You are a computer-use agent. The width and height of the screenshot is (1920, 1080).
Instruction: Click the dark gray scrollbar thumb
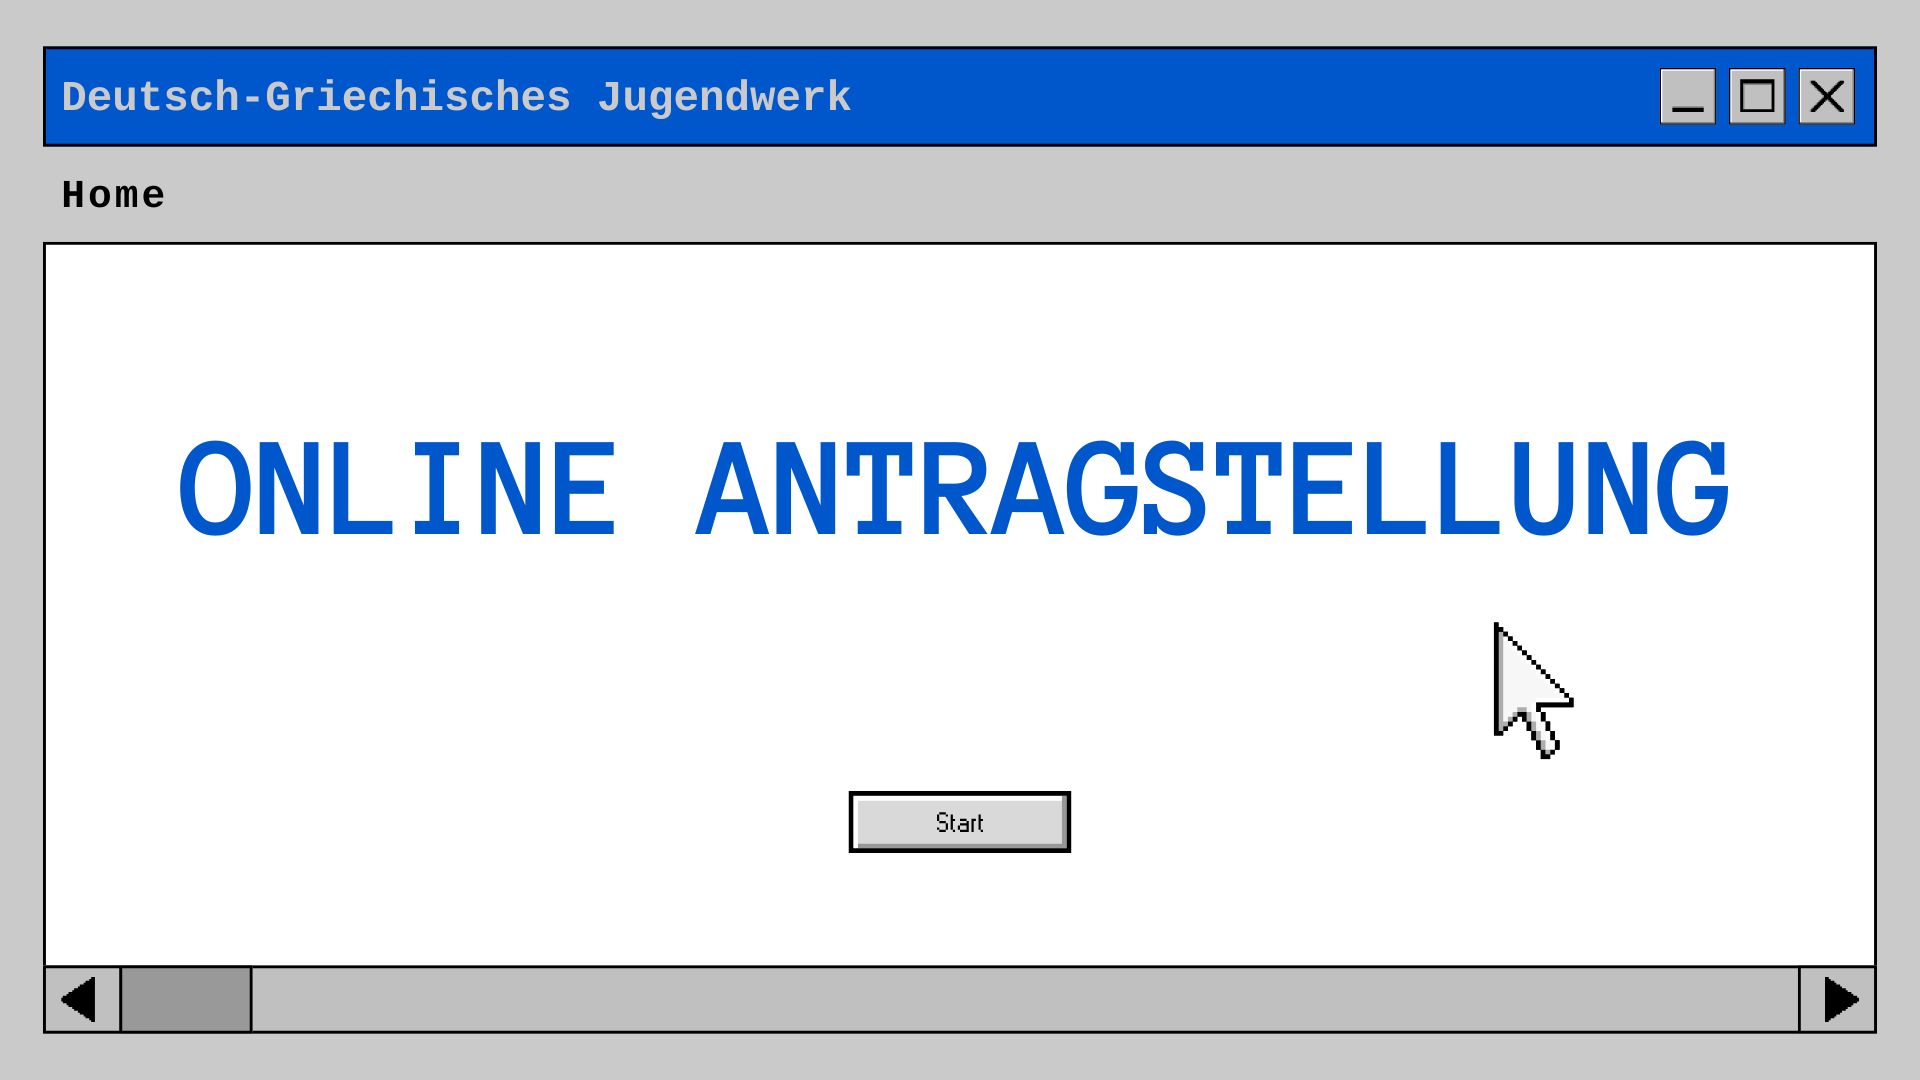[x=186, y=999]
